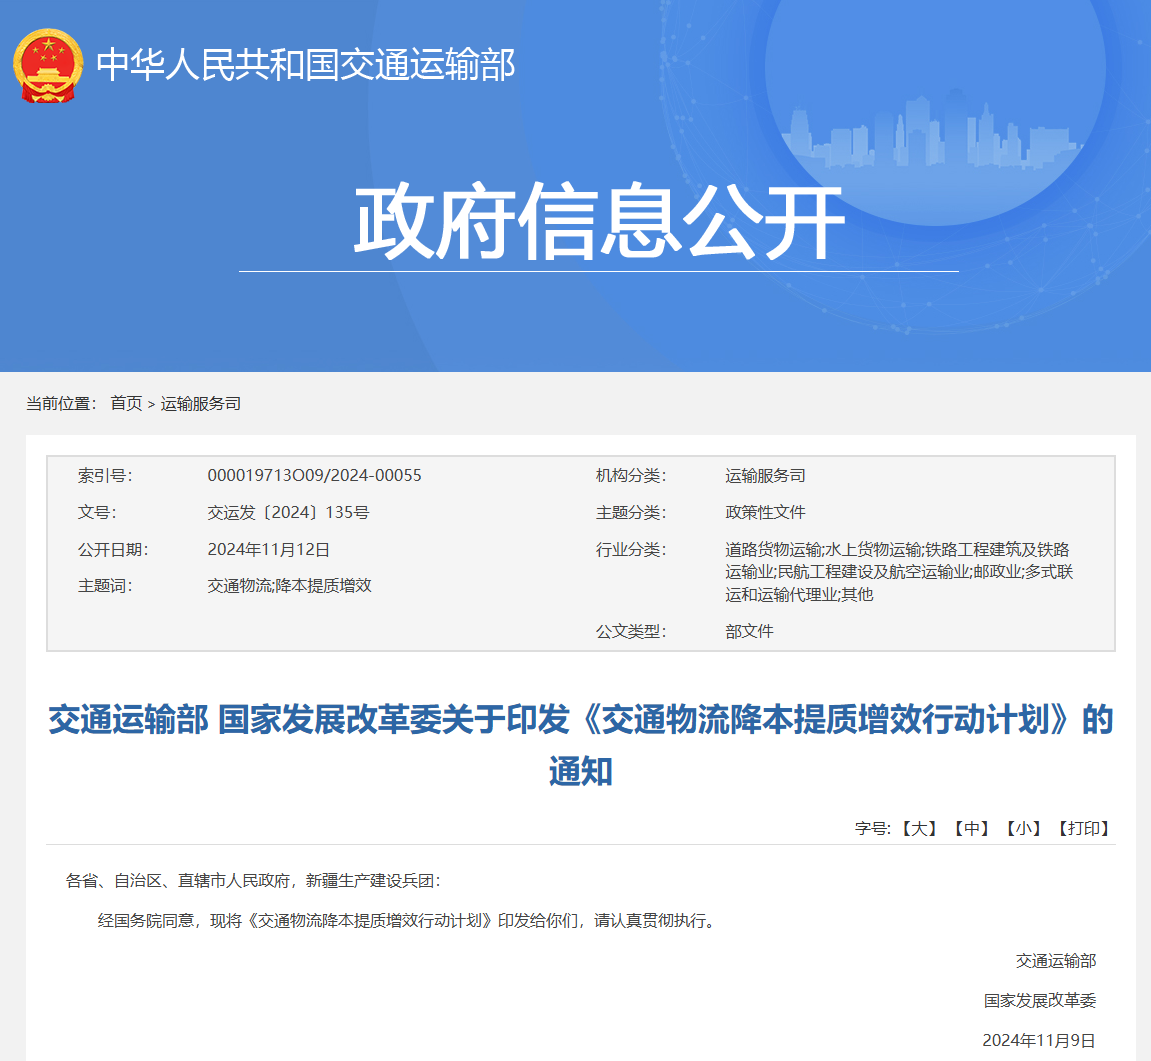1151x1061 pixels.
Task: Click the 部文件 document type value
Action: (749, 631)
